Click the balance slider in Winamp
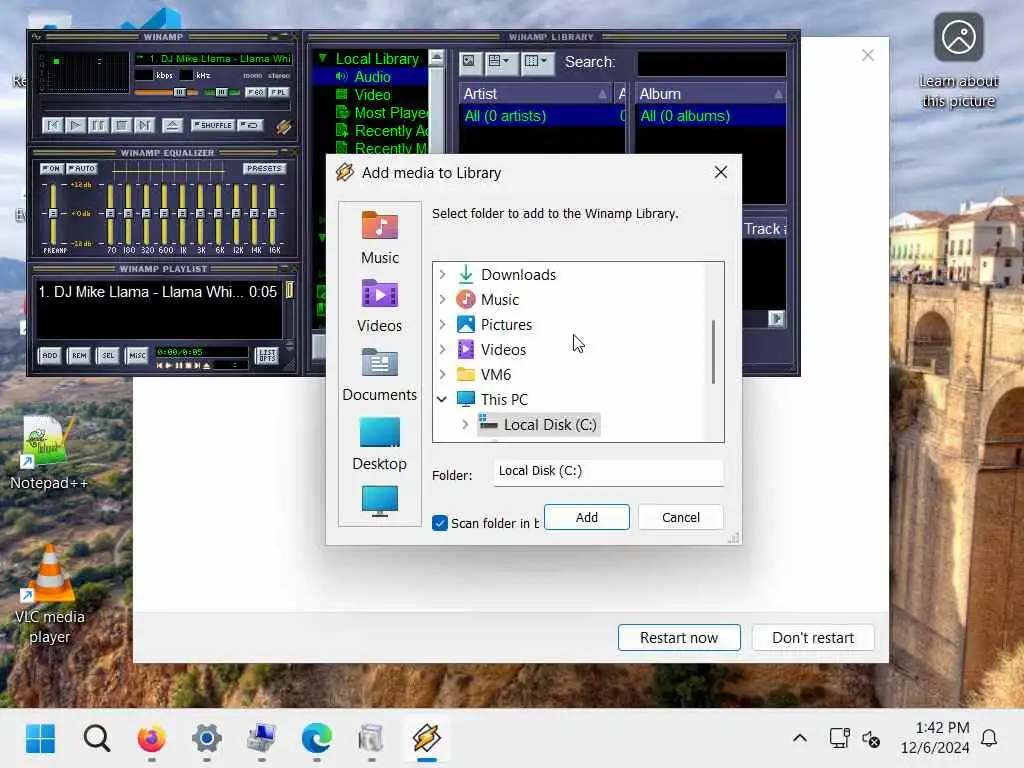Viewport: 1024px width, 768px height. click(x=221, y=92)
